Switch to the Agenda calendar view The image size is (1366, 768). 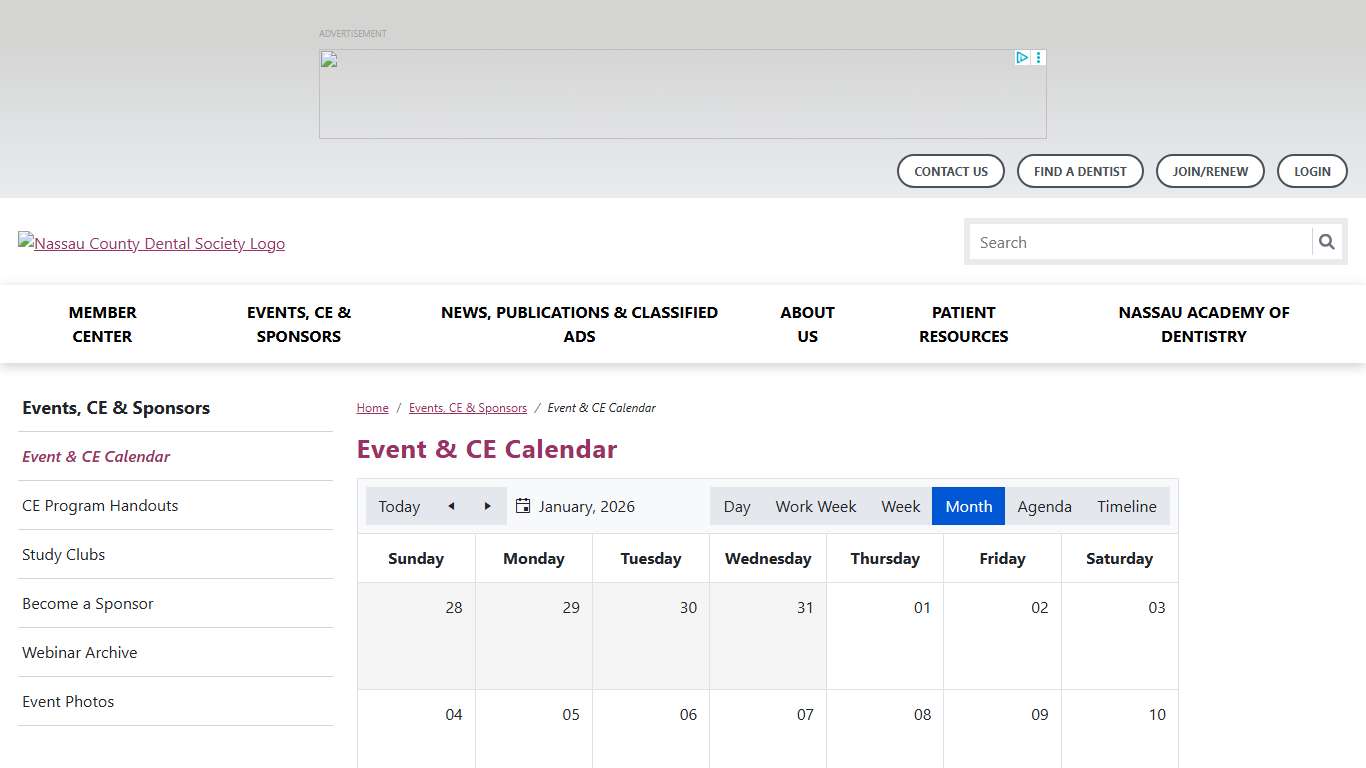(1044, 506)
